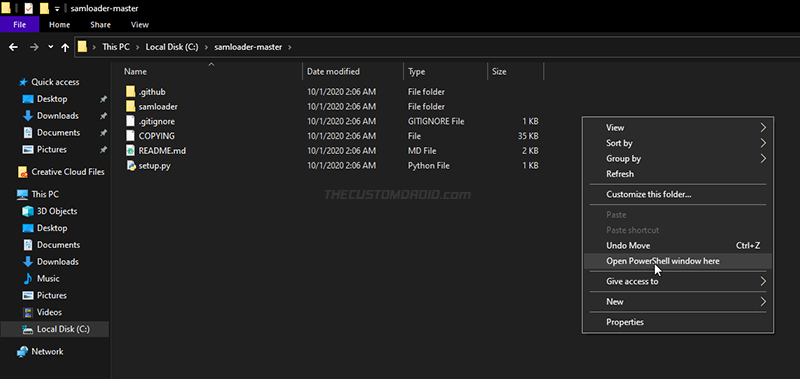Open the .github folder icon
This screenshot has height=379, width=800.
[x=131, y=92]
